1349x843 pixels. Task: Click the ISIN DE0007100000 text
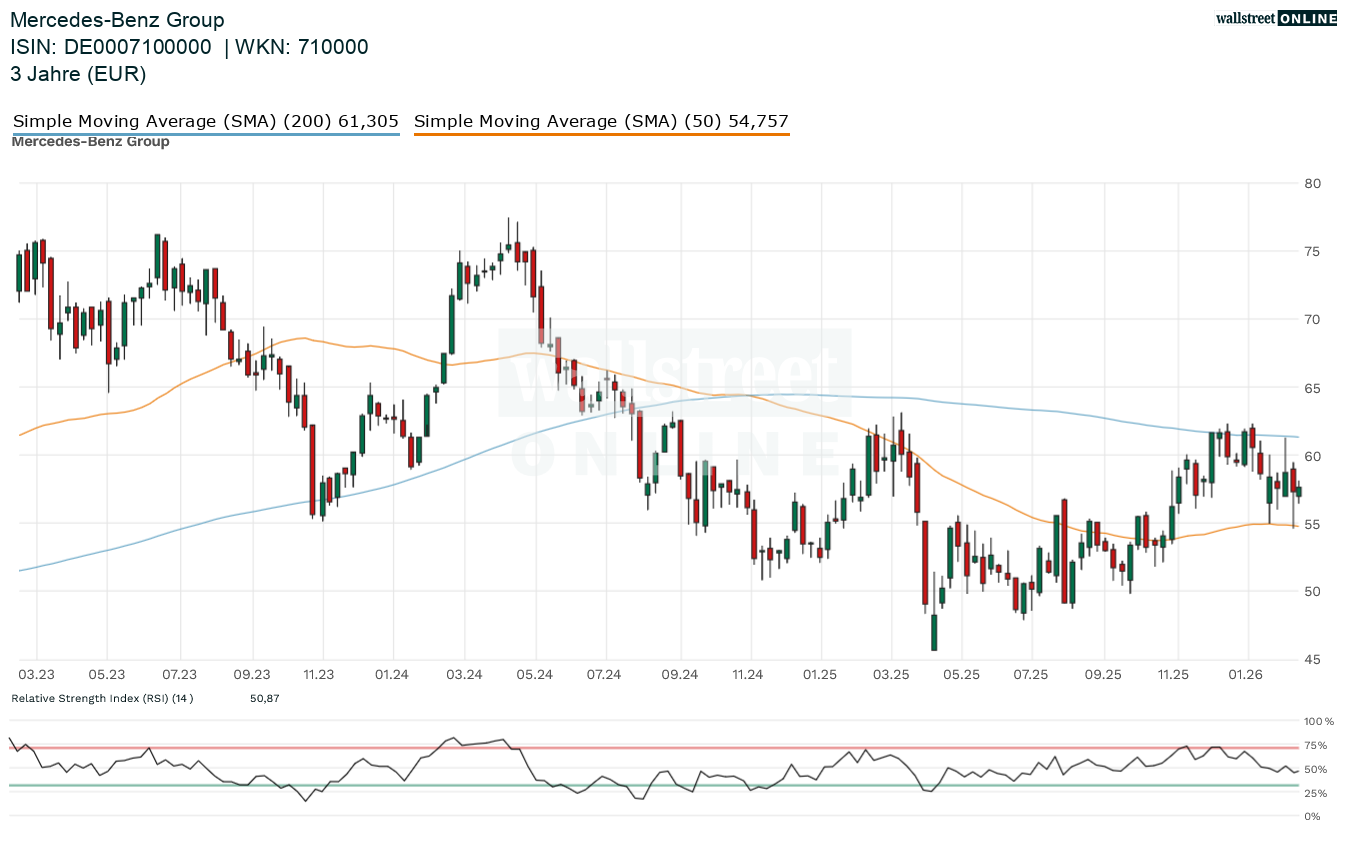point(110,47)
